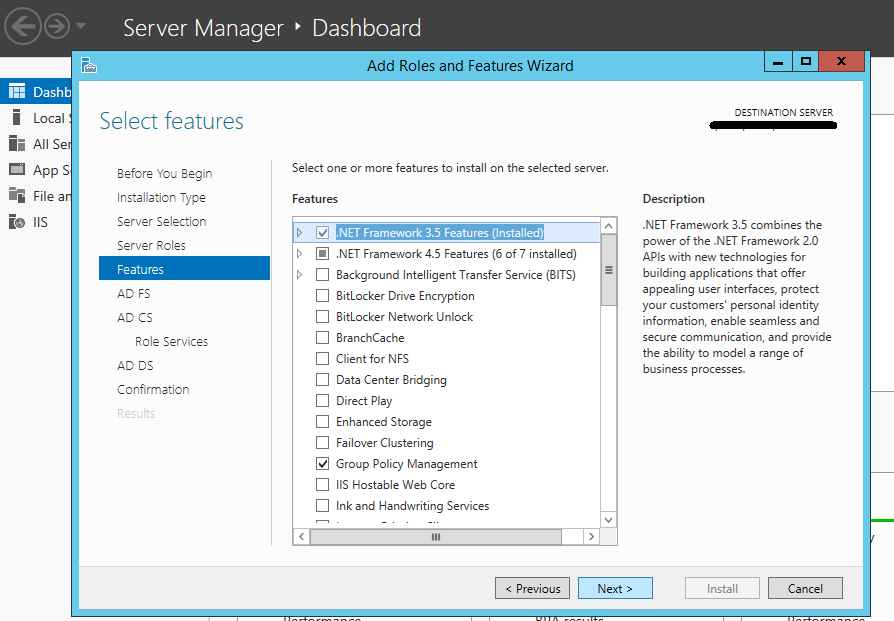Click the Server Manager back arrow
The image size is (894, 621).
pos(23,26)
